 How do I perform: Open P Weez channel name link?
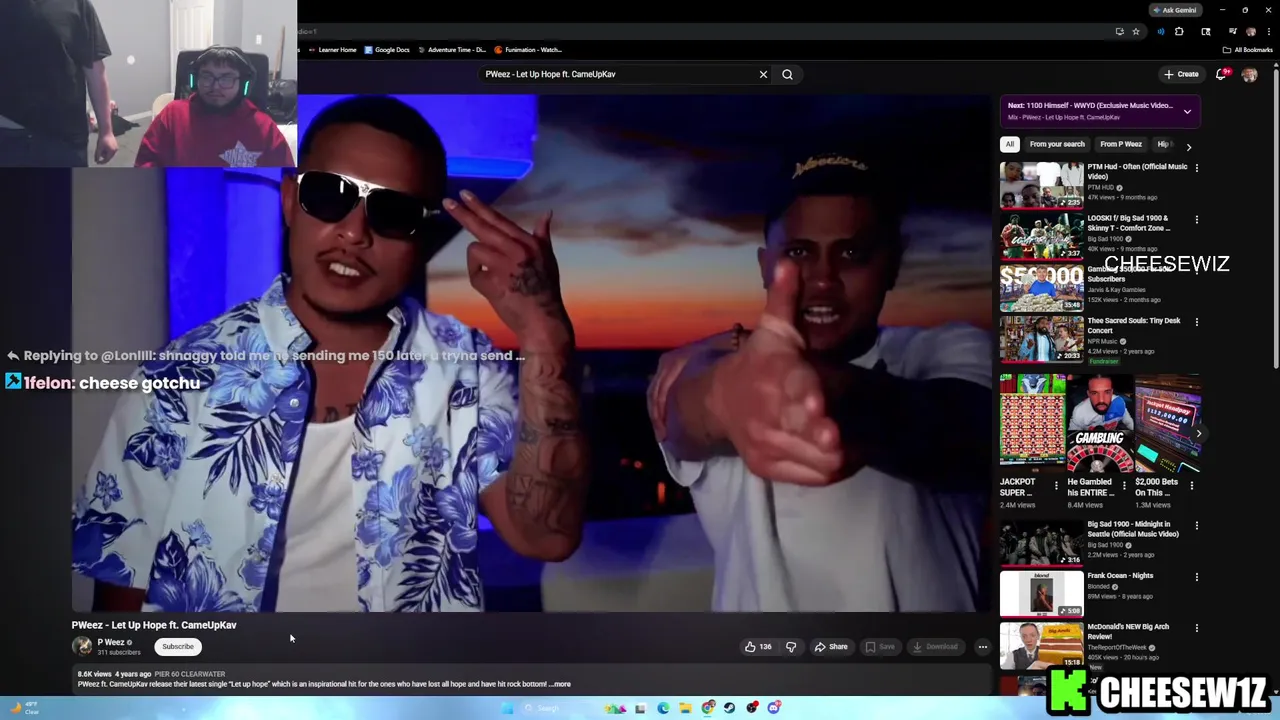coord(111,643)
